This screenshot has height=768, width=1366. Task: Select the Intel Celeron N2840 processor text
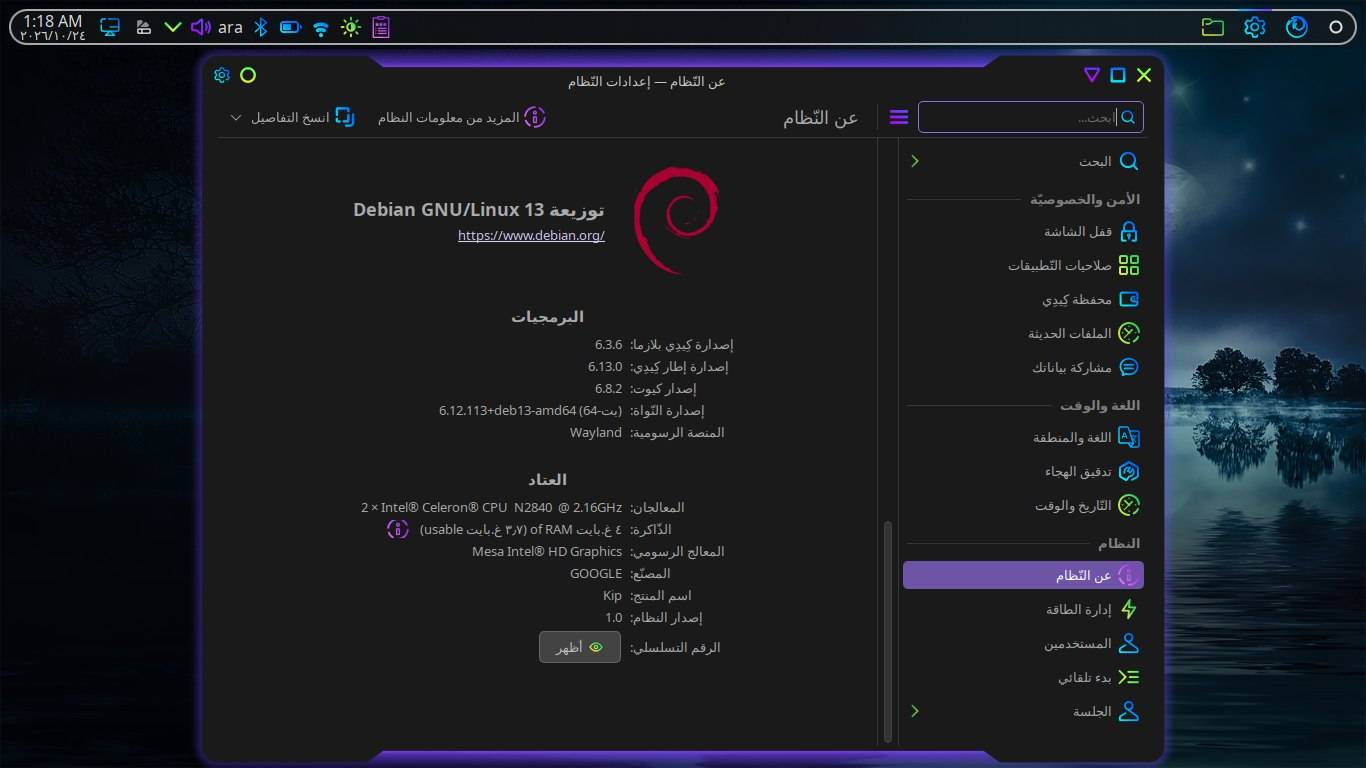point(491,507)
